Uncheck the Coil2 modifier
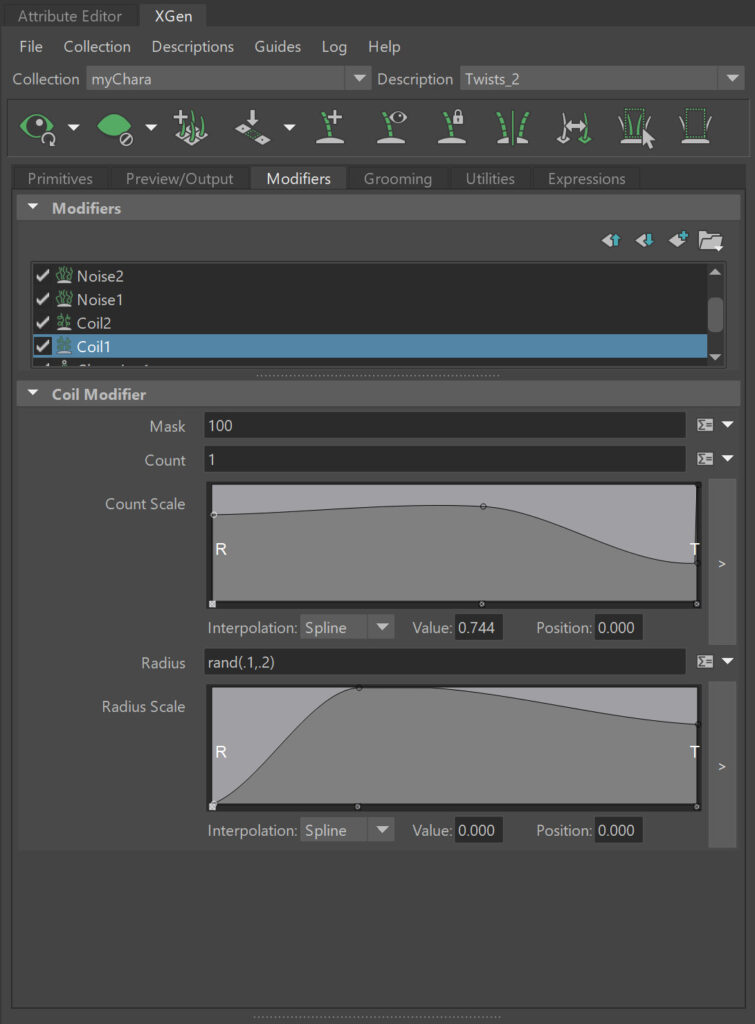The height and width of the screenshot is (1024, 755). point(42,323)
